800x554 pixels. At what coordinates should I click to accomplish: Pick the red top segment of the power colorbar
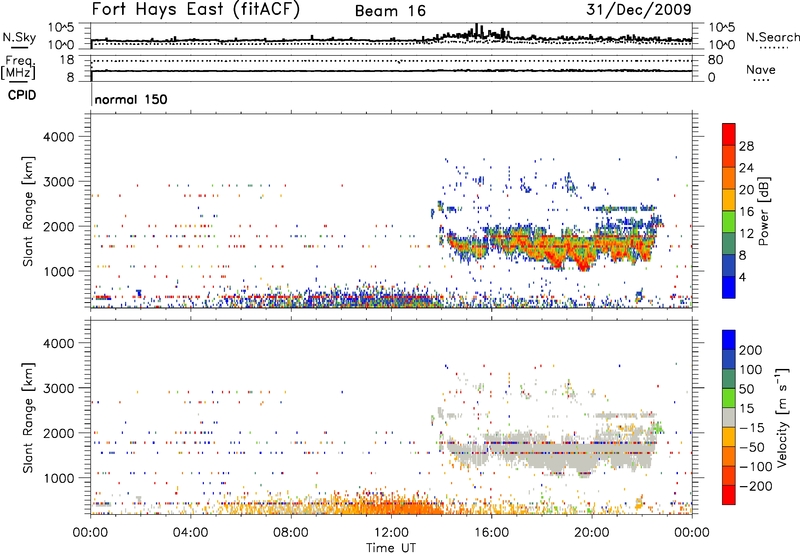729,135
